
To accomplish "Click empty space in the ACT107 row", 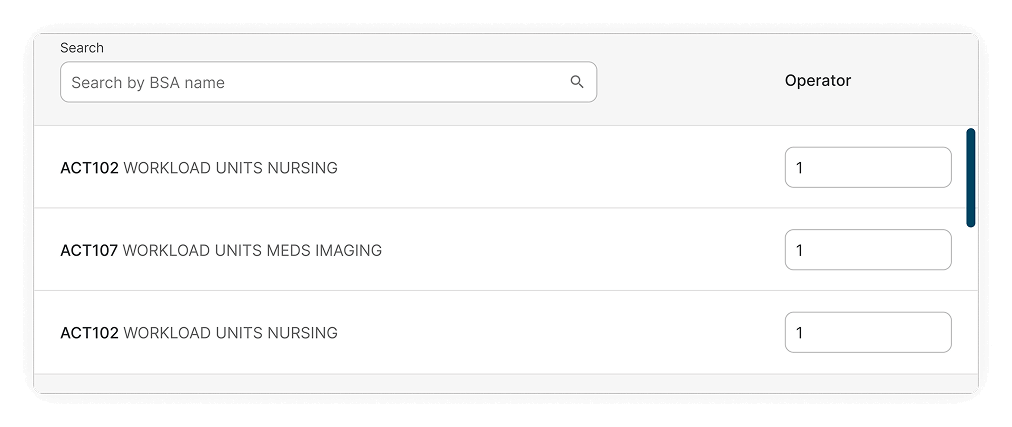I will [580, 250].
